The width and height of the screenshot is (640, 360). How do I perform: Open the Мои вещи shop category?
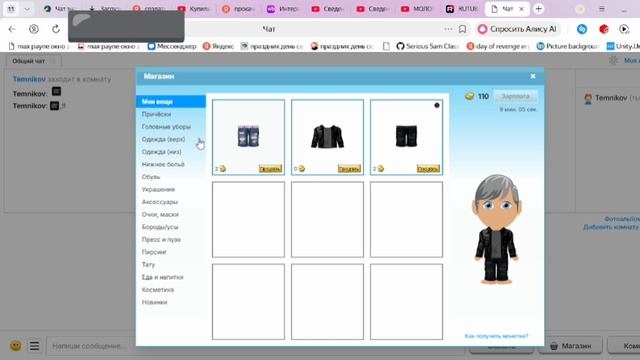(171, 102)
